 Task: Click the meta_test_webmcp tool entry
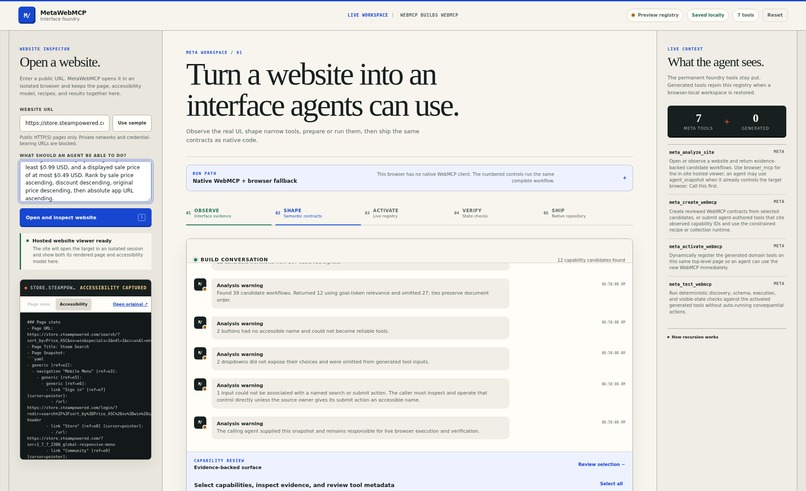[726, 298]
